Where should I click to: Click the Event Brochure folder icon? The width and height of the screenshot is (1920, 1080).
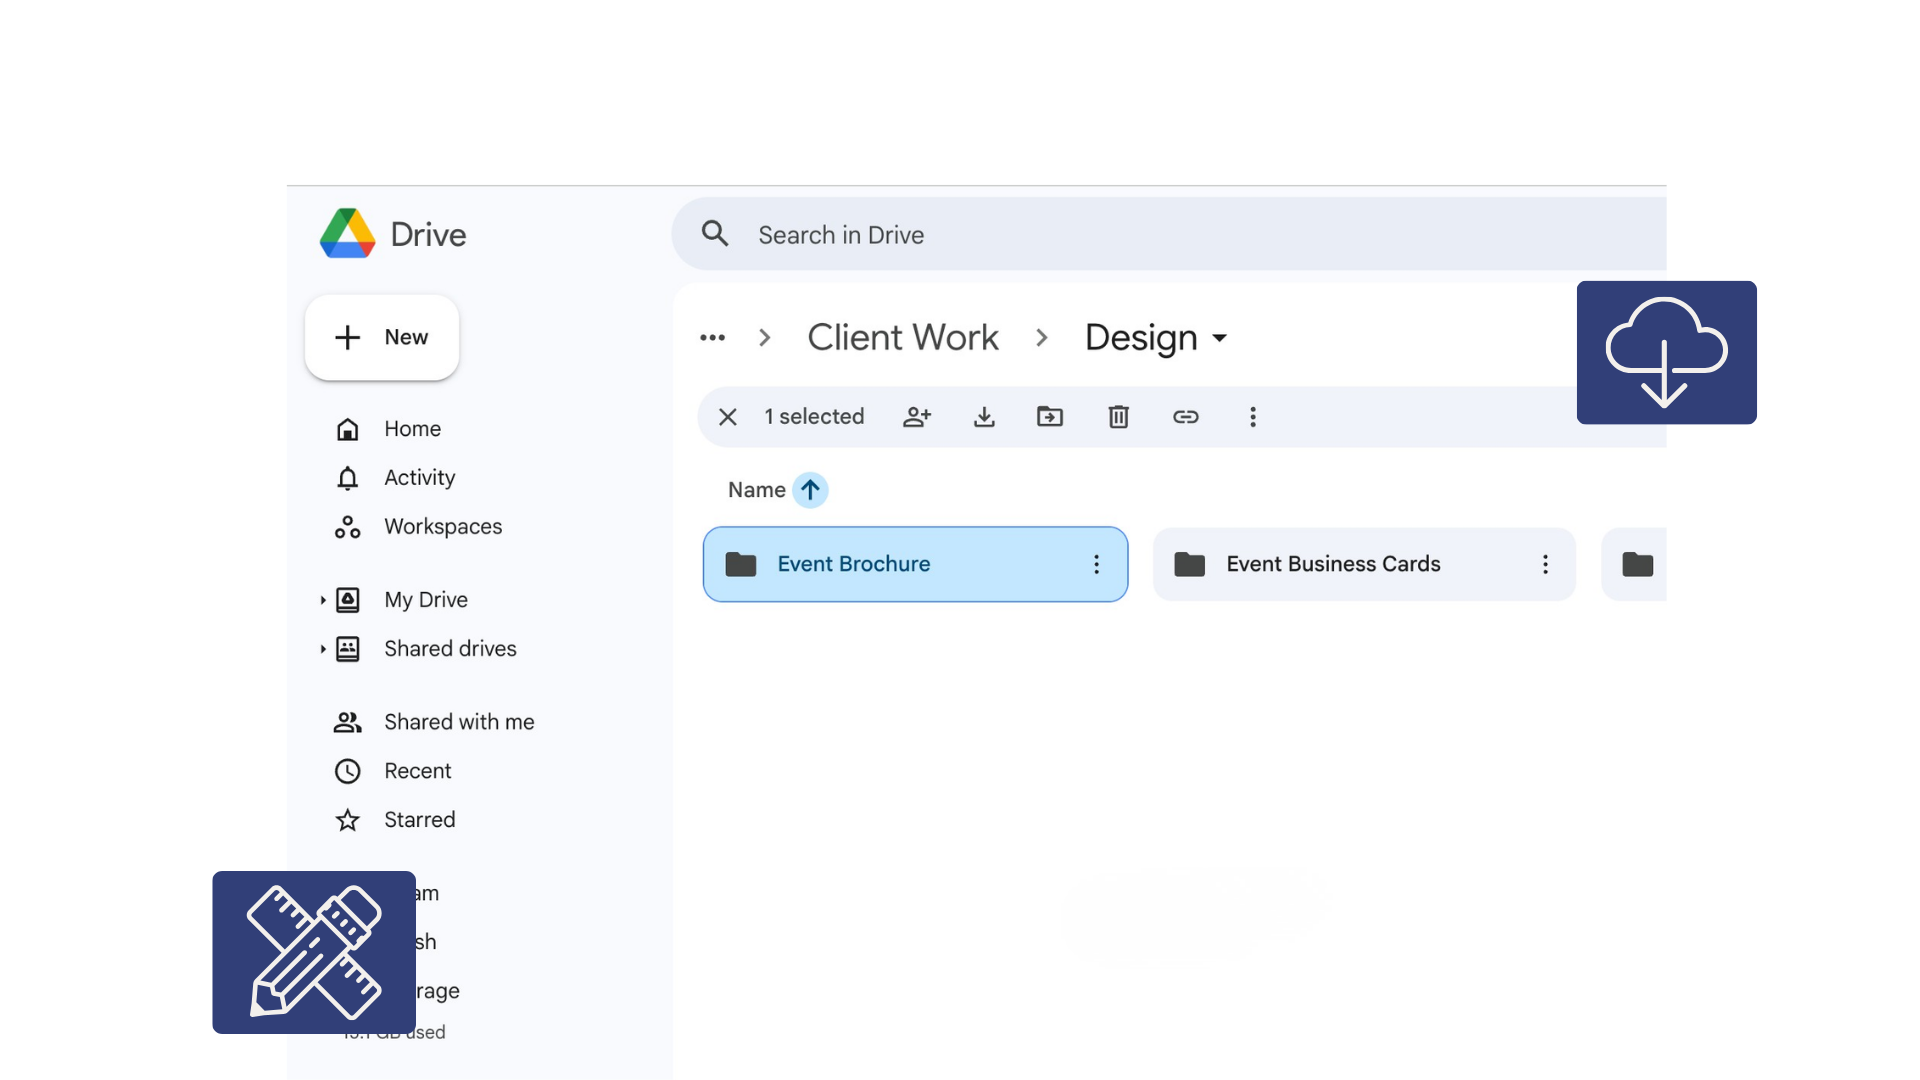(740, 564)
